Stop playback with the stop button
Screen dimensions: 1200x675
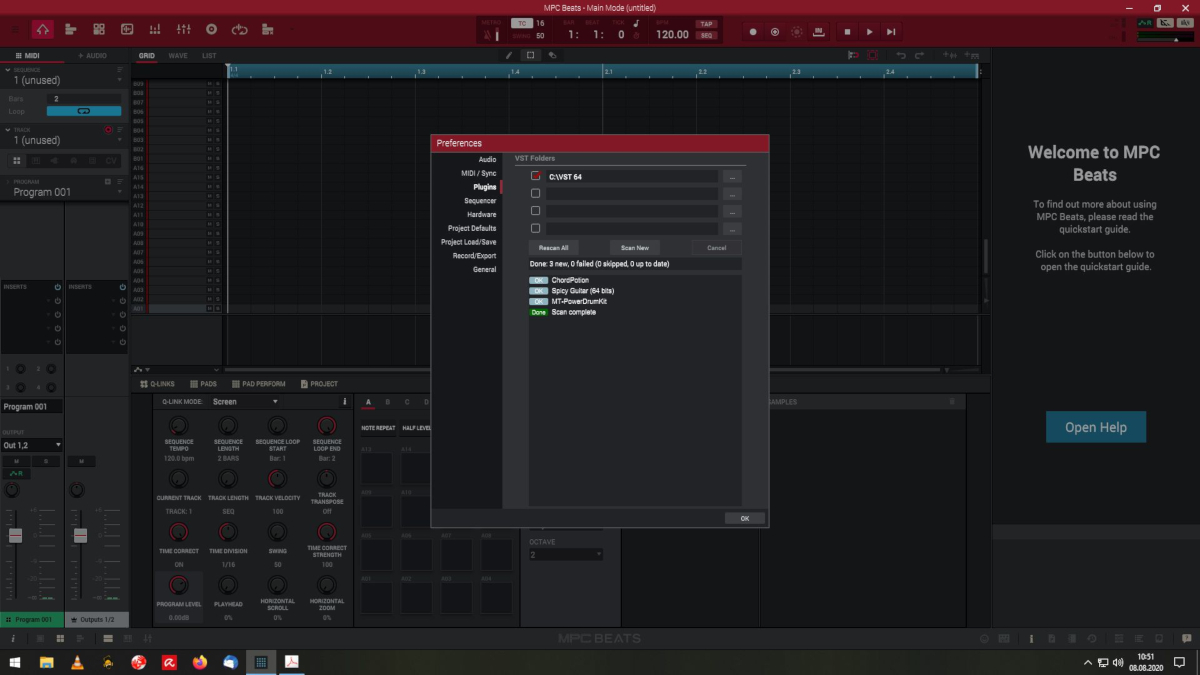coord(847,32)
